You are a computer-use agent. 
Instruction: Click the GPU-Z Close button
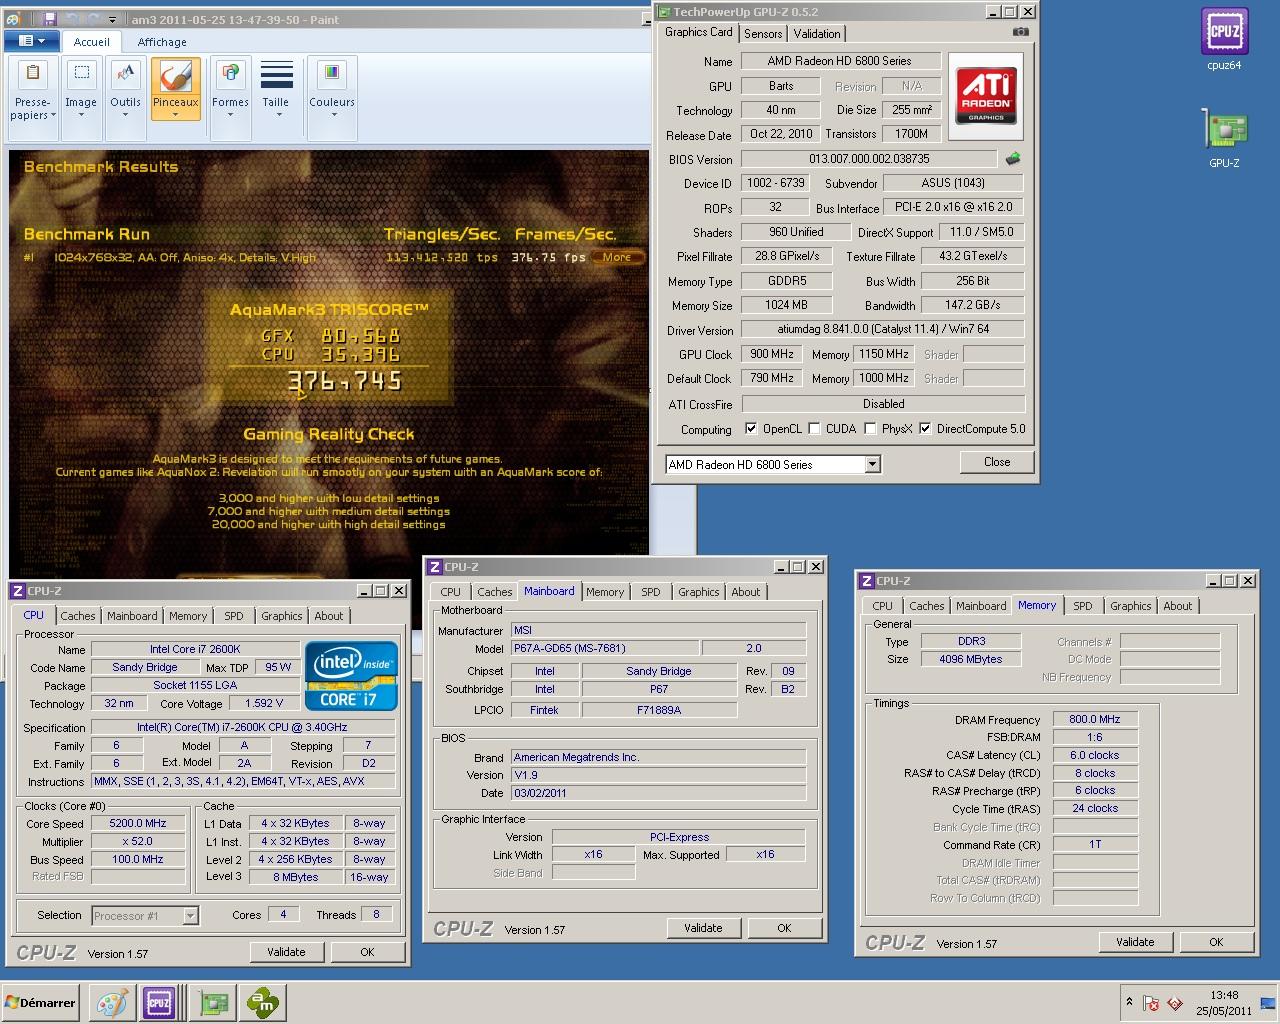tap(997, 462)
